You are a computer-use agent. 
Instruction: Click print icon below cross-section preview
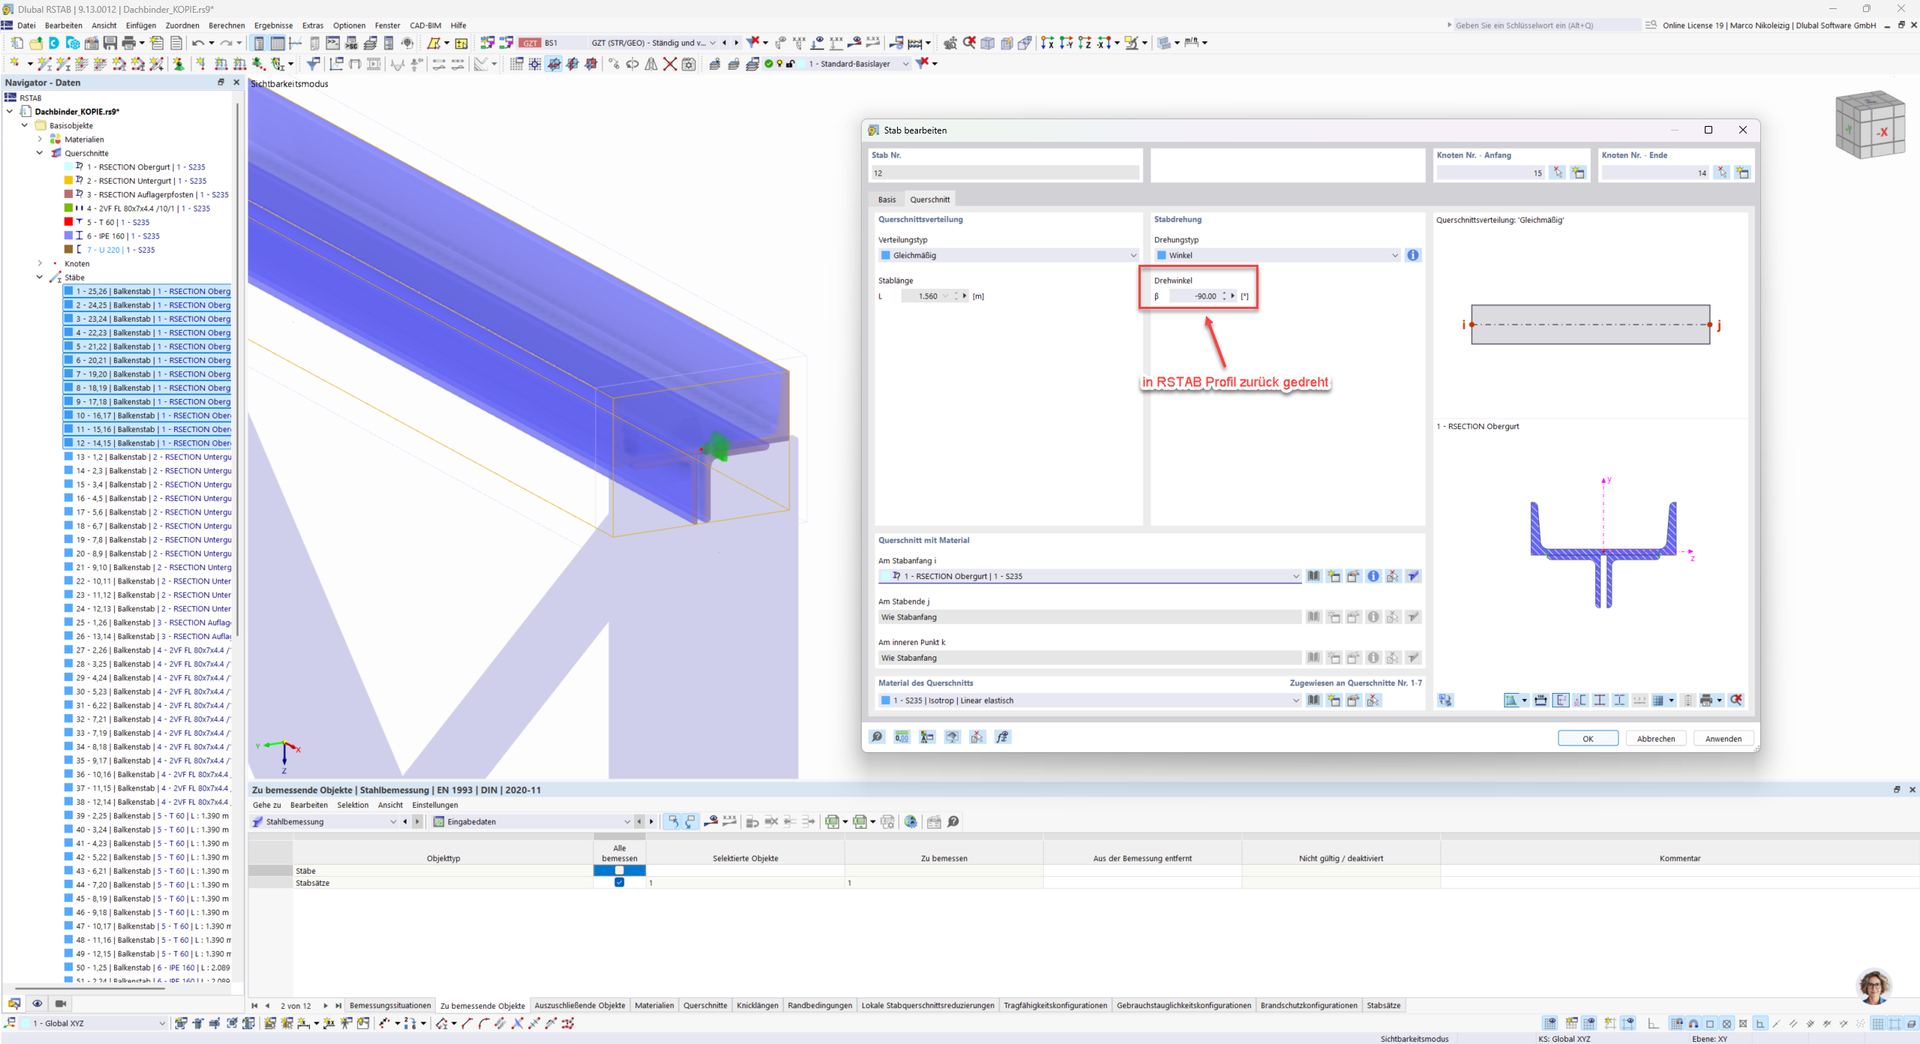pyautogui.click(x=1706, y=700)
